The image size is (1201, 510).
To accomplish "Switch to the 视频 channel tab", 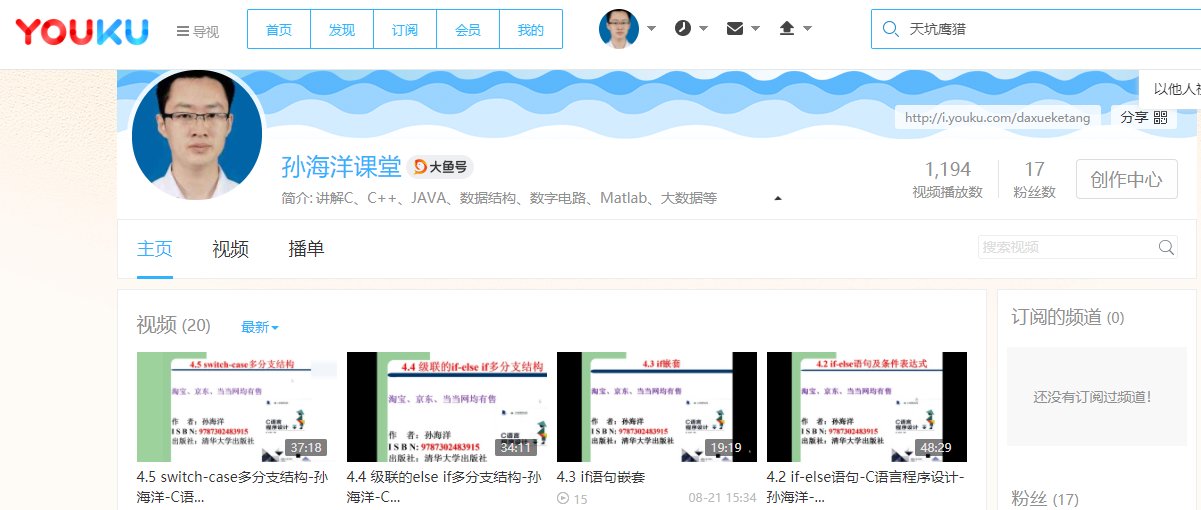I will point(230,249).
